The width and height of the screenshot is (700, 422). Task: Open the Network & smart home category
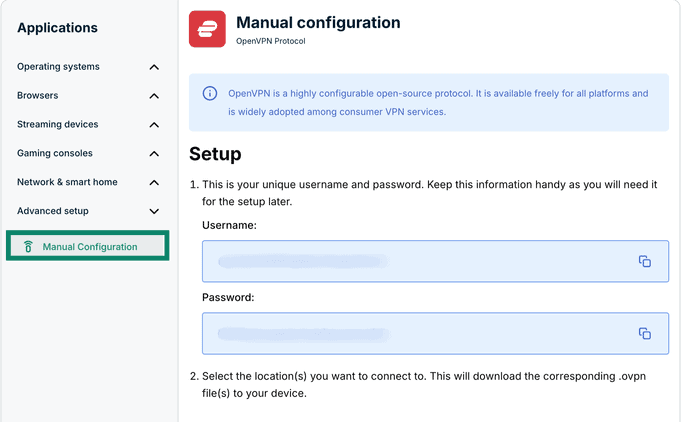tap(67, 182)
